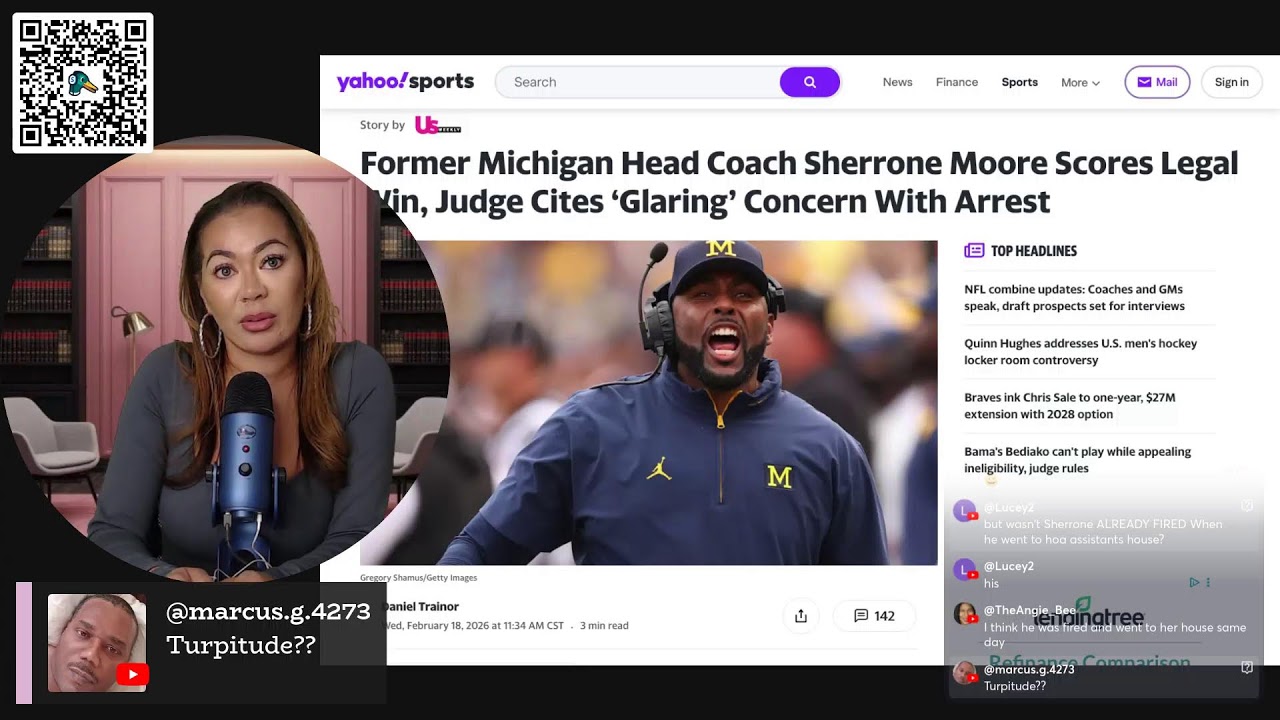Click author name Daniel Trainor
Screen dimensions: 1280x720
point(420,607)
